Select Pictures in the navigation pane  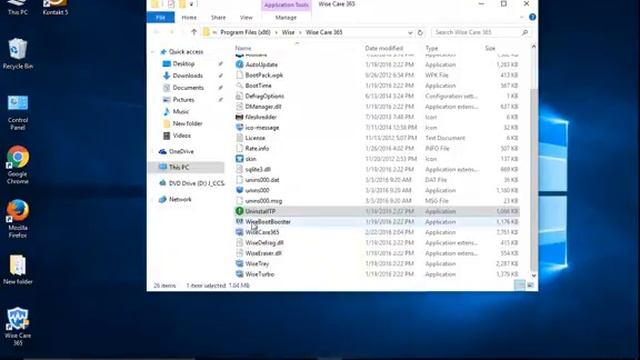pos(183,100)
